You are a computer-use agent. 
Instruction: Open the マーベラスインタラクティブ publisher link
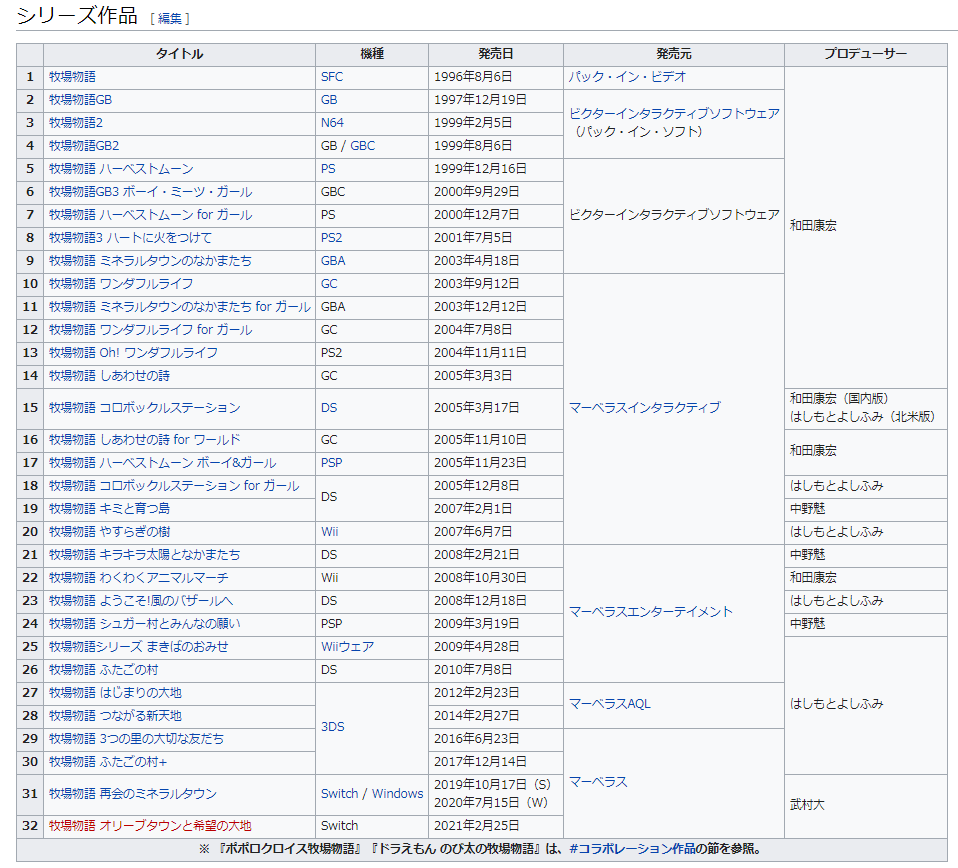(645, 407)
